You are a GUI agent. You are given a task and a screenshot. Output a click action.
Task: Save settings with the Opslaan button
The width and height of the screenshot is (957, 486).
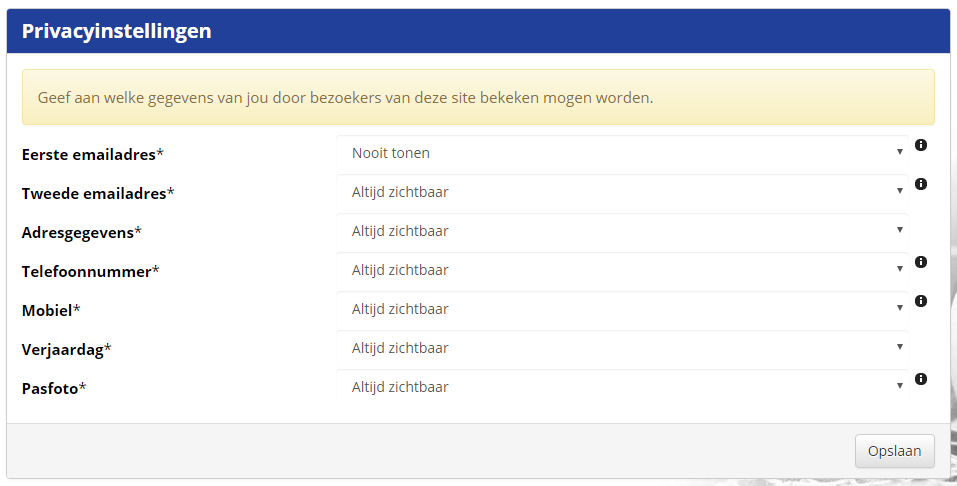coord(894,451)
